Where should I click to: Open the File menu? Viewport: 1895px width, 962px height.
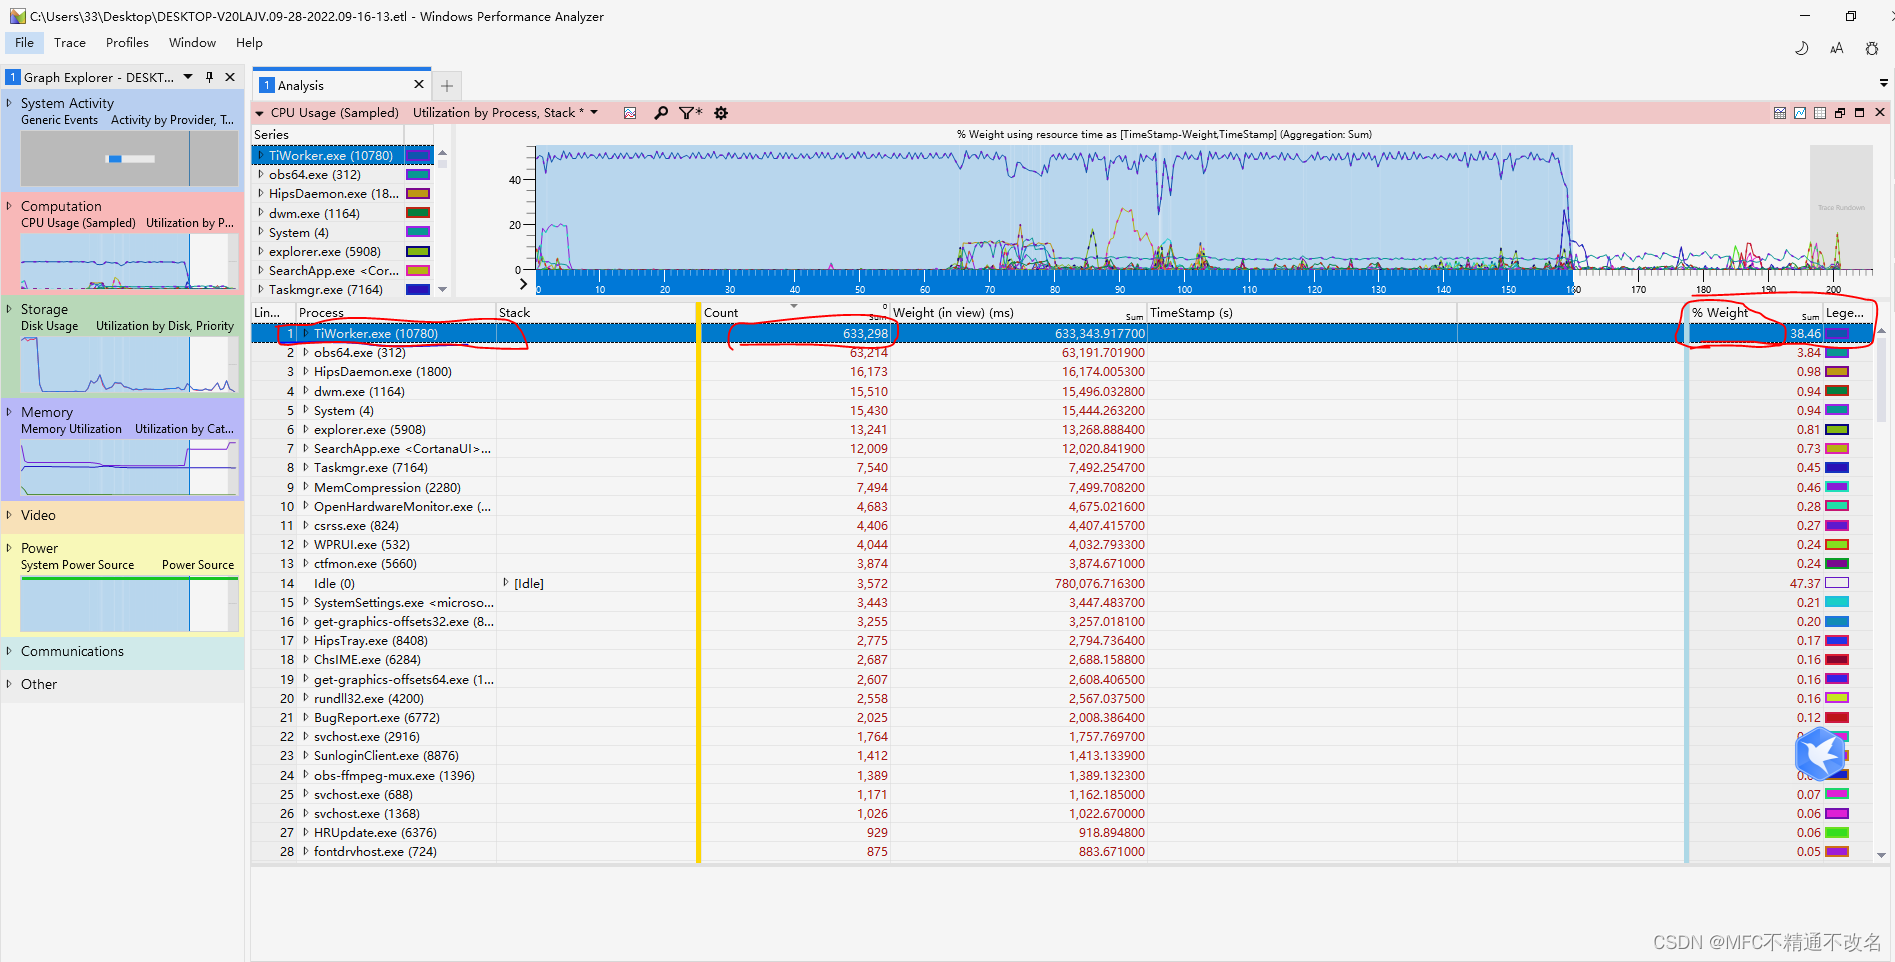tap(24, 43)
